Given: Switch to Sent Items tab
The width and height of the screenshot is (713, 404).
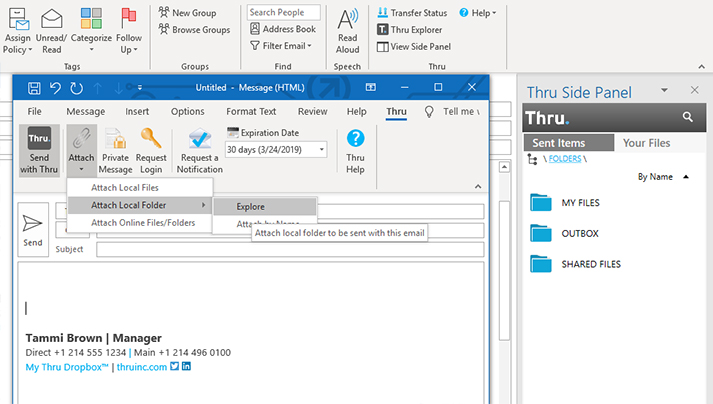Looking at the screenshot, I should tap(568, 143).
